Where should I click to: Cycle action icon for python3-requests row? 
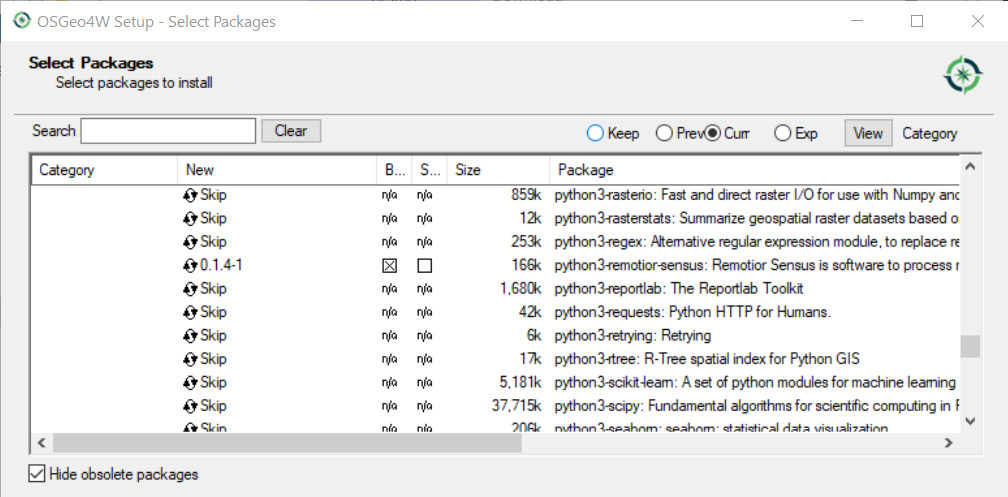190,312
